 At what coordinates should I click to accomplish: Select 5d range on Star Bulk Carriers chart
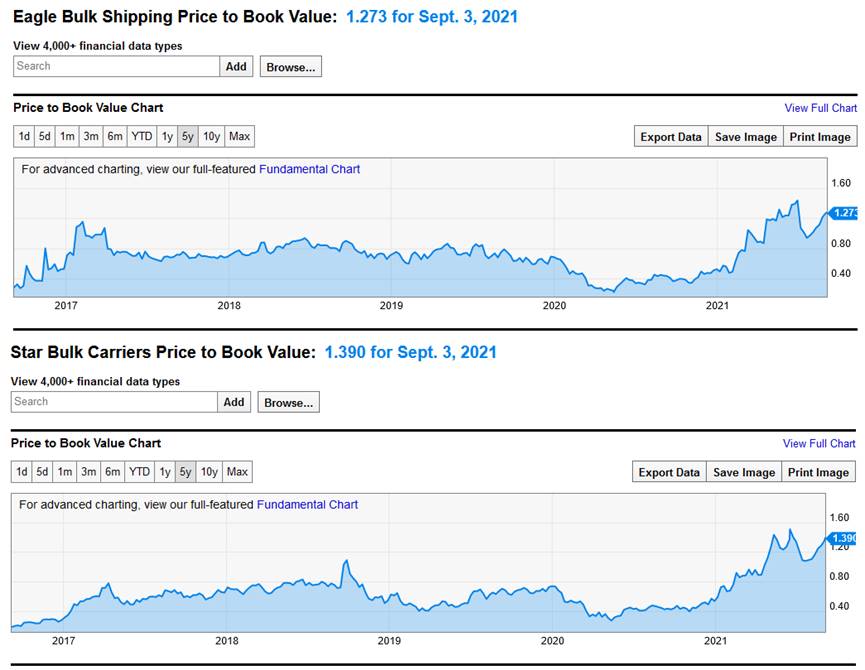coord(42,471)
